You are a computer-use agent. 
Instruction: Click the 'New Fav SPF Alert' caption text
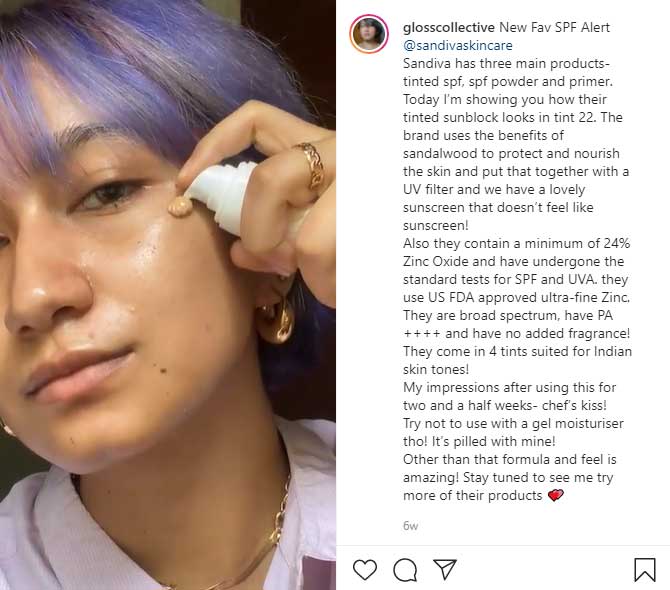[554, 27]
